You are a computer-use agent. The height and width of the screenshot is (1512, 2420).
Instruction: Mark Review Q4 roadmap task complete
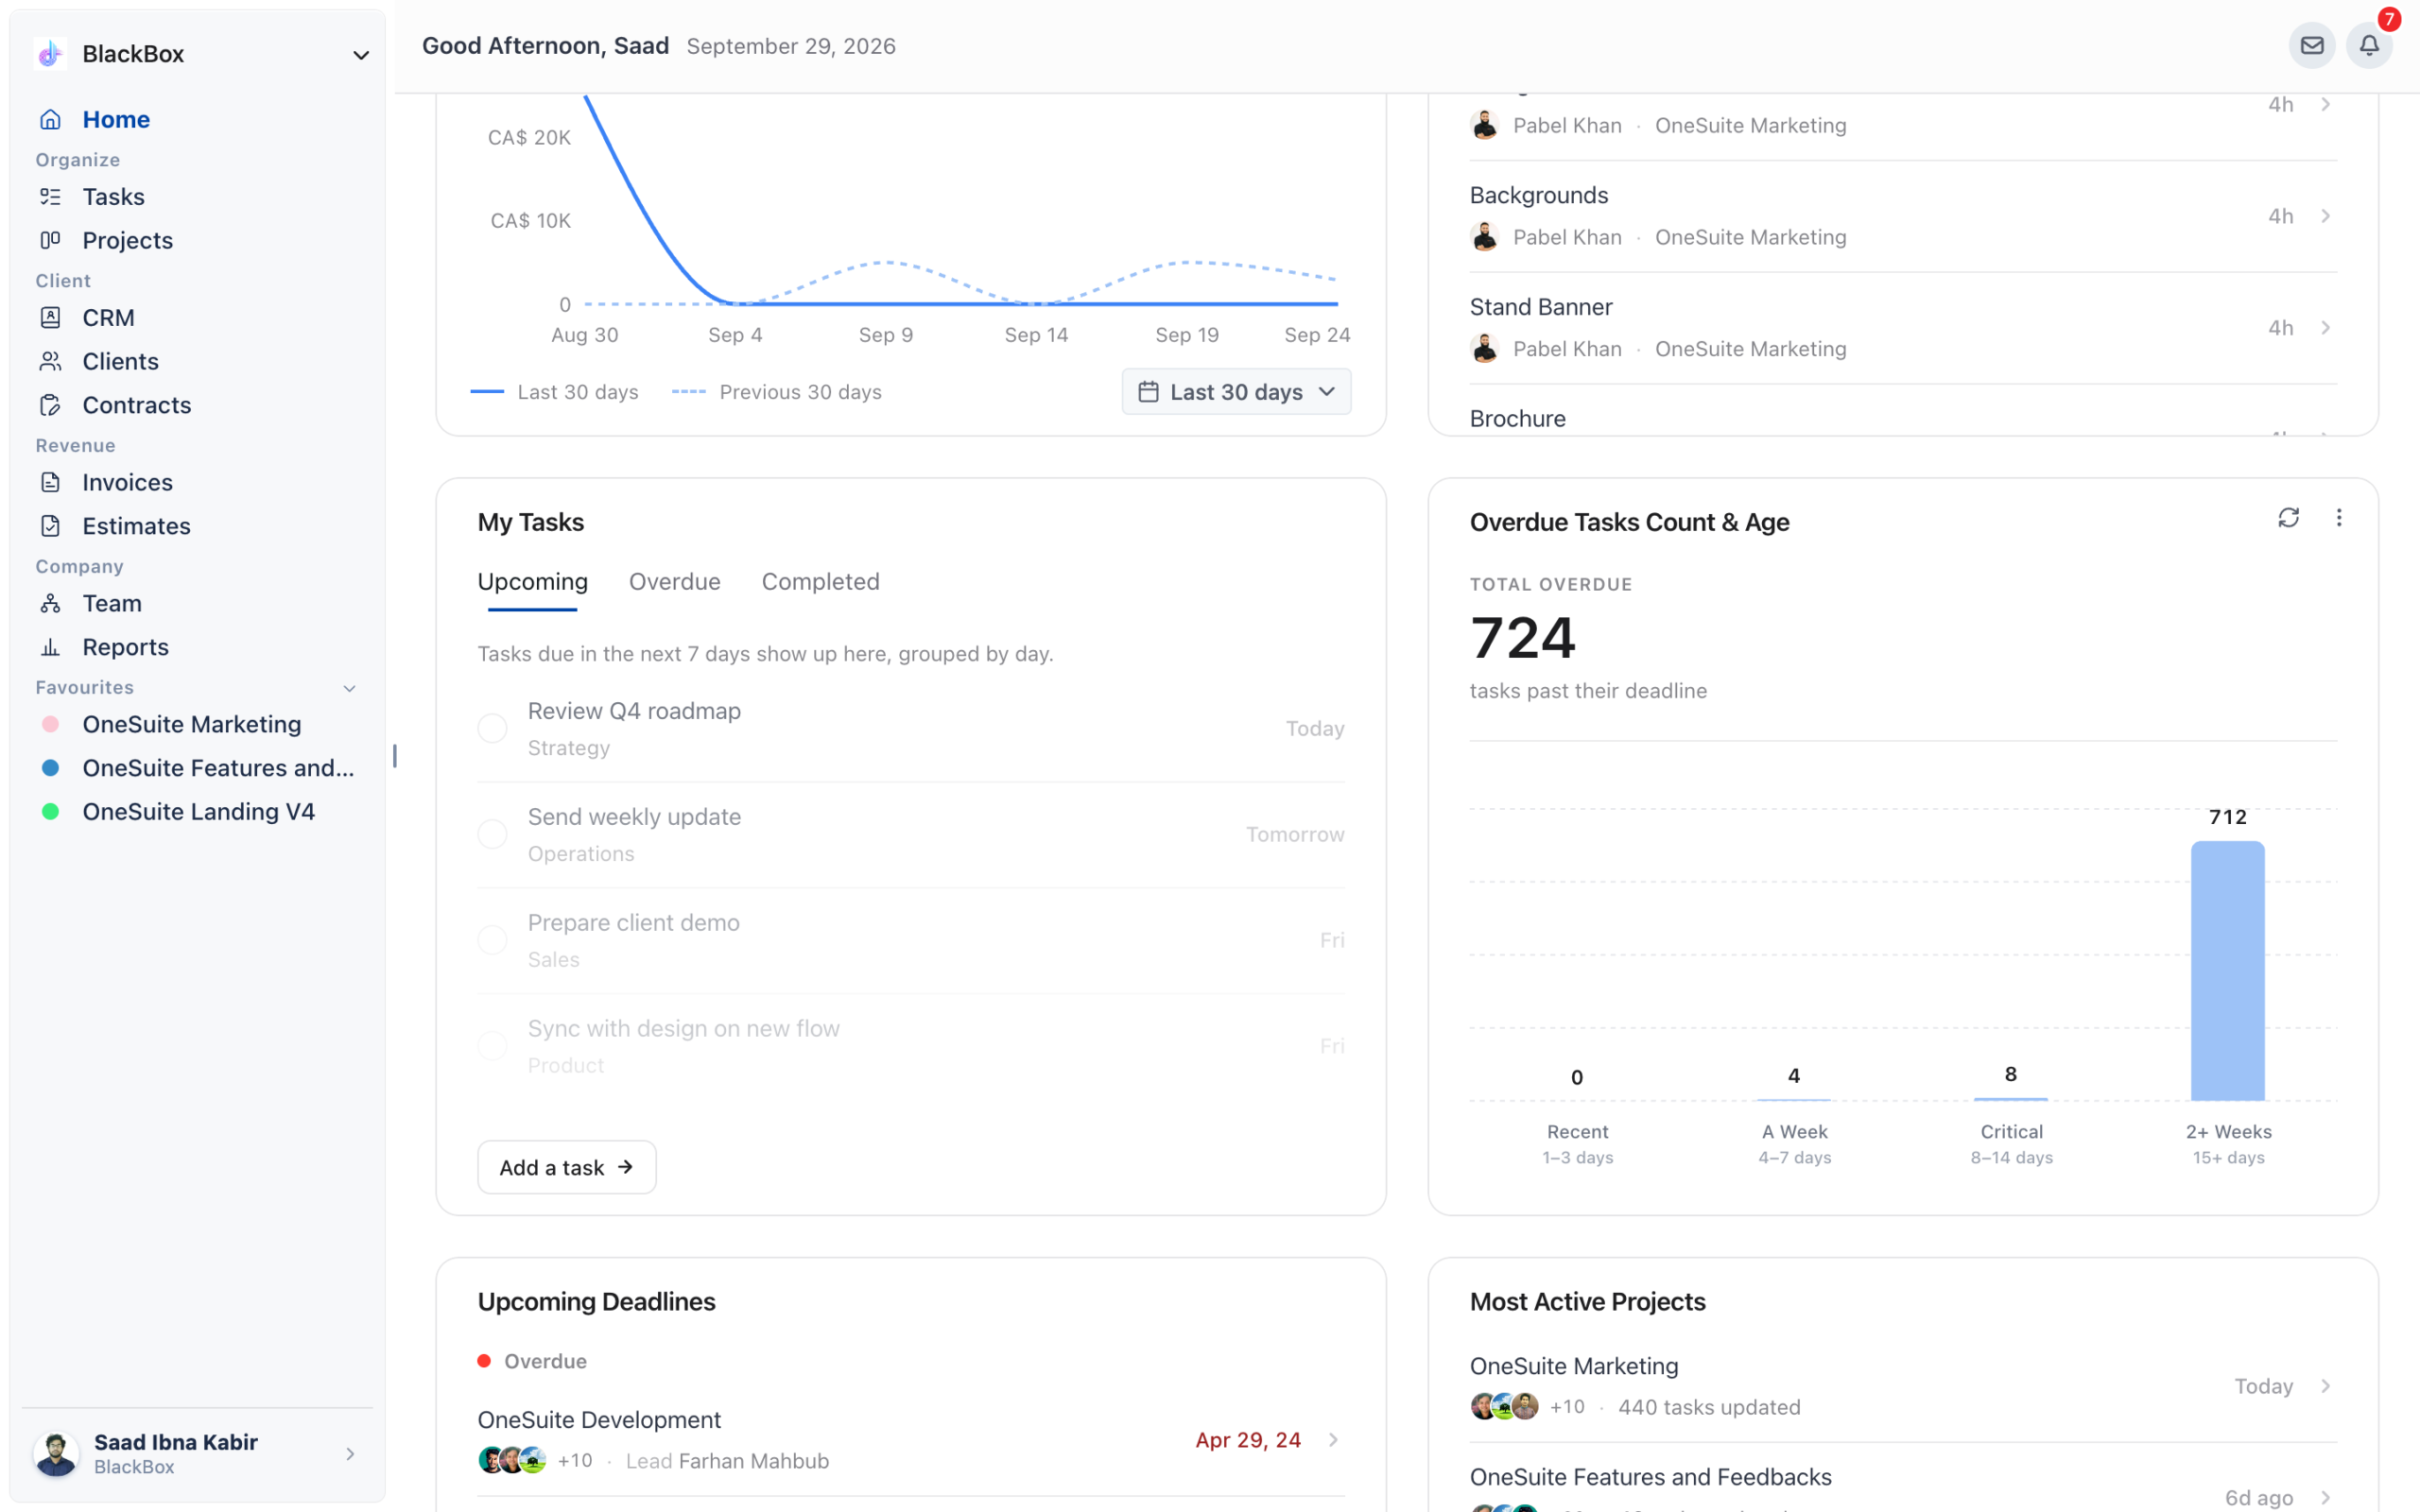pyautogui.click(x=492, y=728)
